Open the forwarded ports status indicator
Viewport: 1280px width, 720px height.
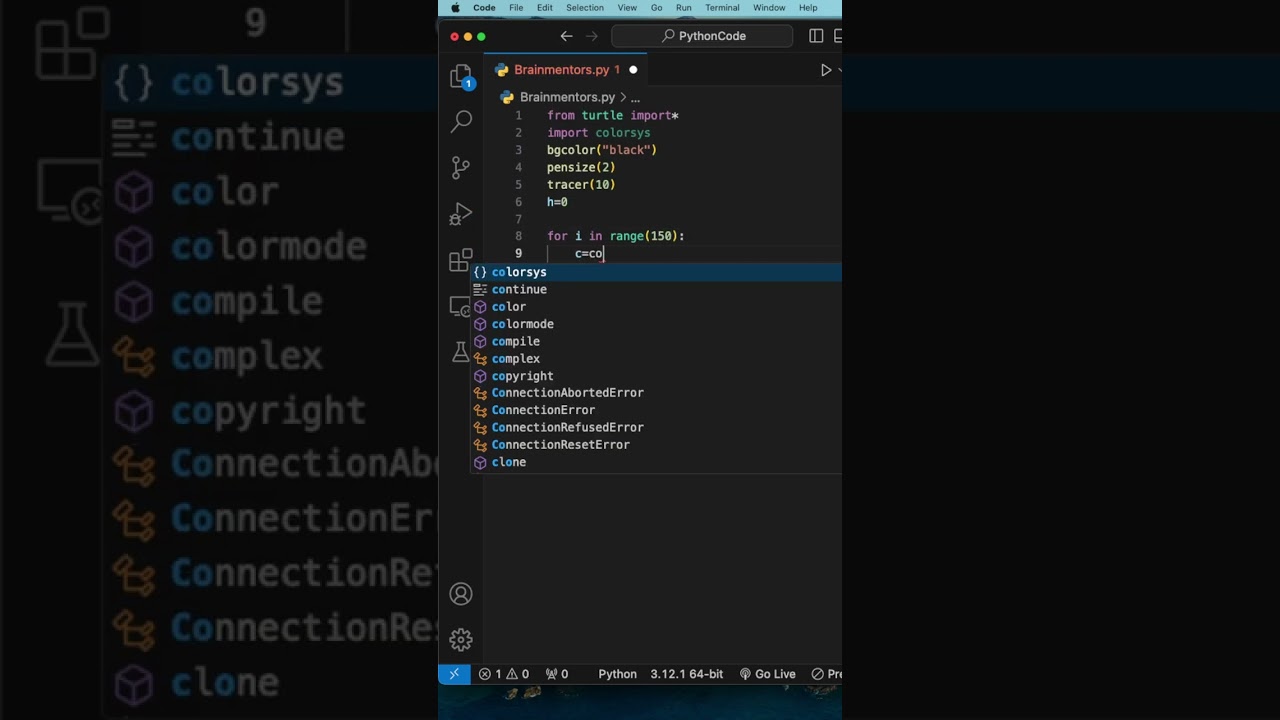[x=557, y=674]
